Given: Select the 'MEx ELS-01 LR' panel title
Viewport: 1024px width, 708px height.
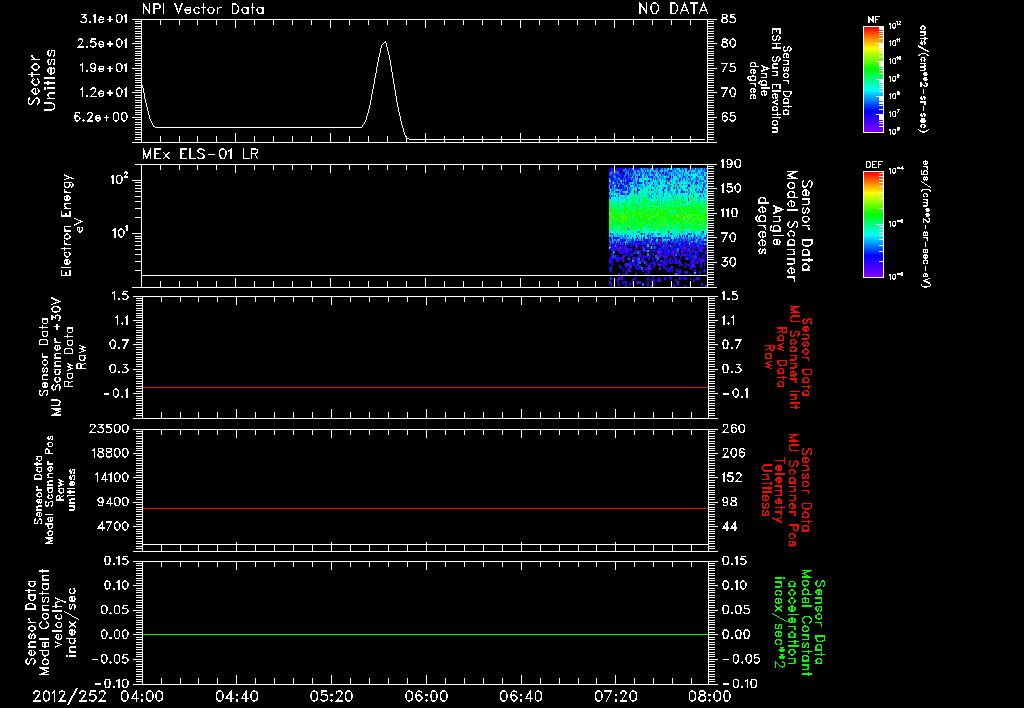Looking at the screenshot, I should [x=200, y=154].
